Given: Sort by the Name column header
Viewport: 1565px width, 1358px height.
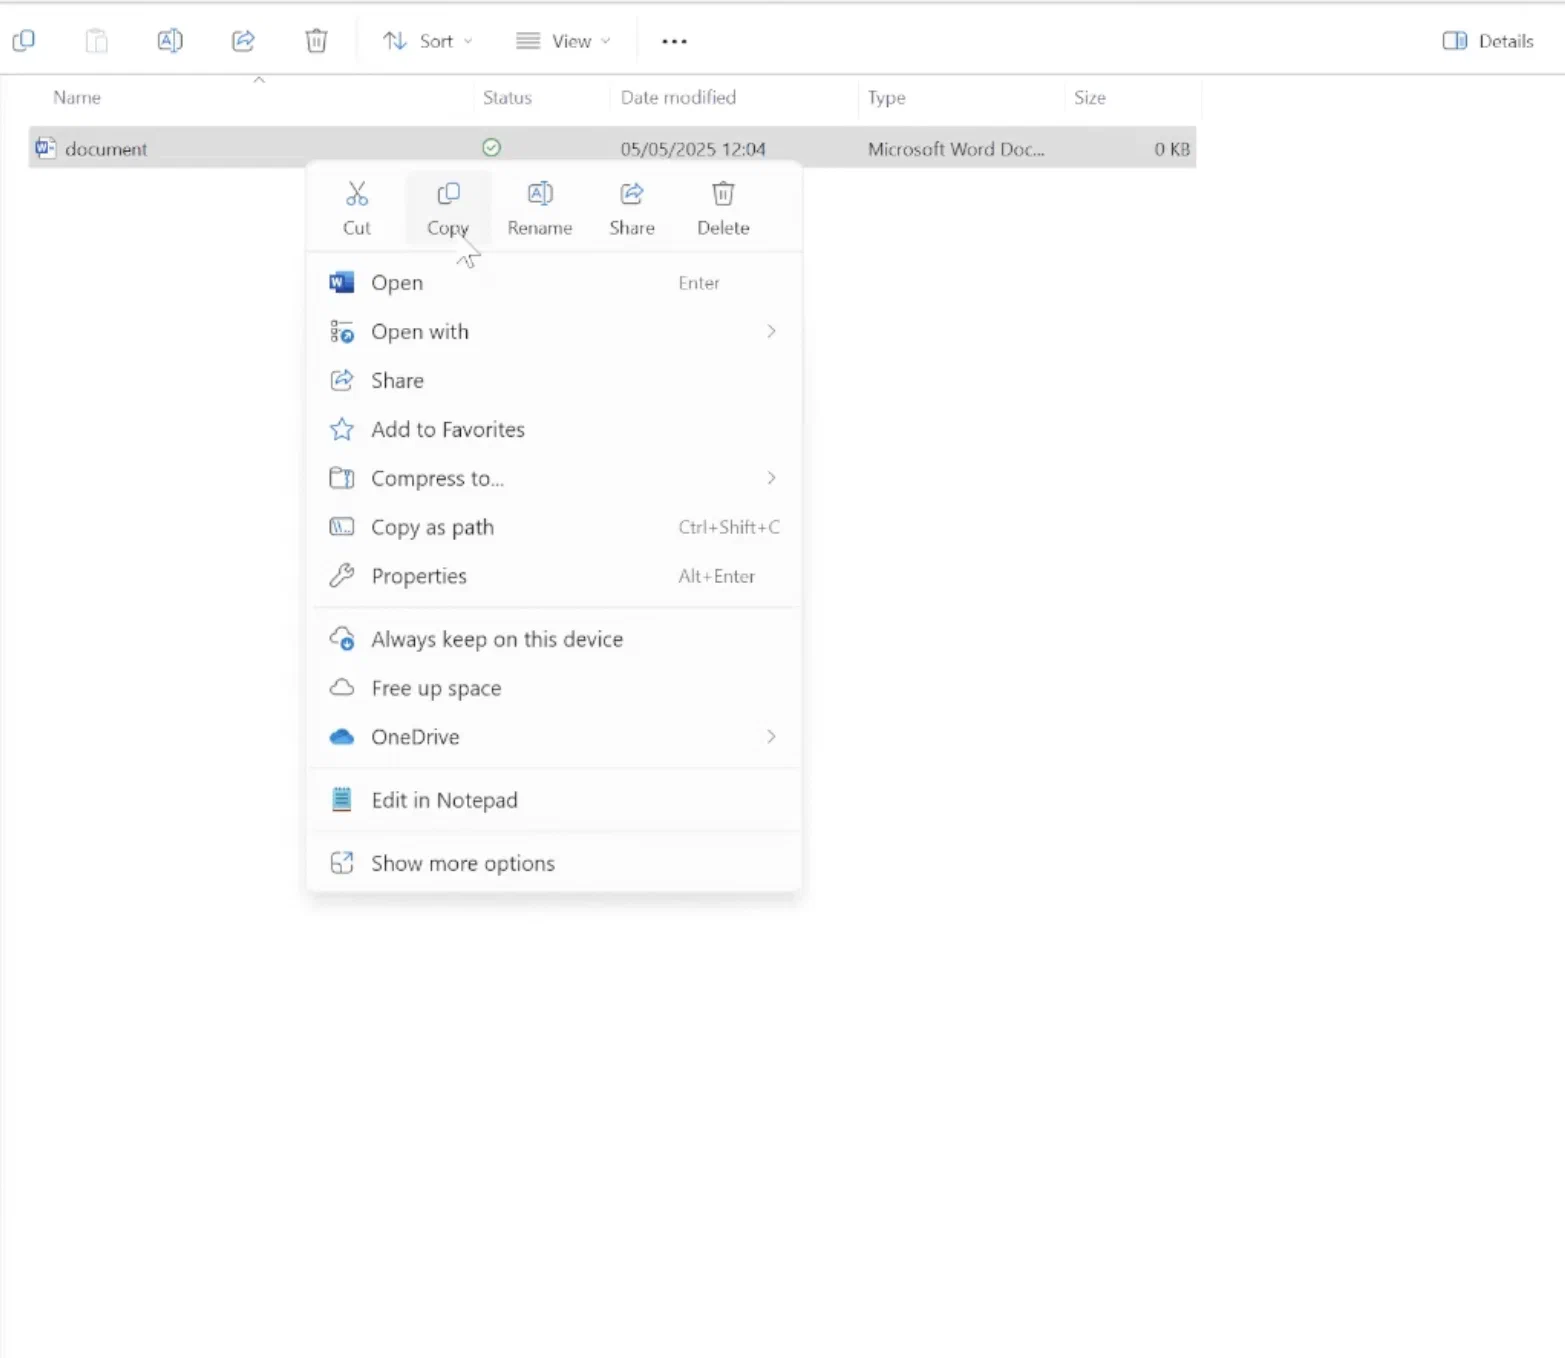Looking at the screenshot, I should 77,98.
